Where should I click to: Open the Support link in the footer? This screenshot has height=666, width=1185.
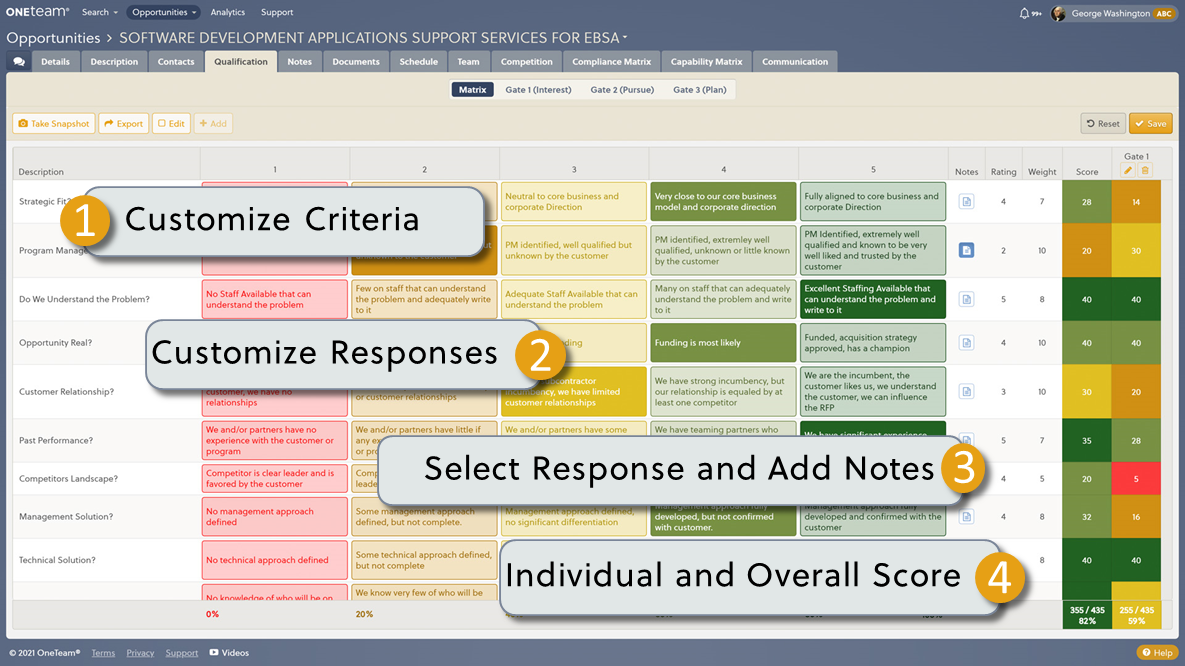[x=181, y=652]
